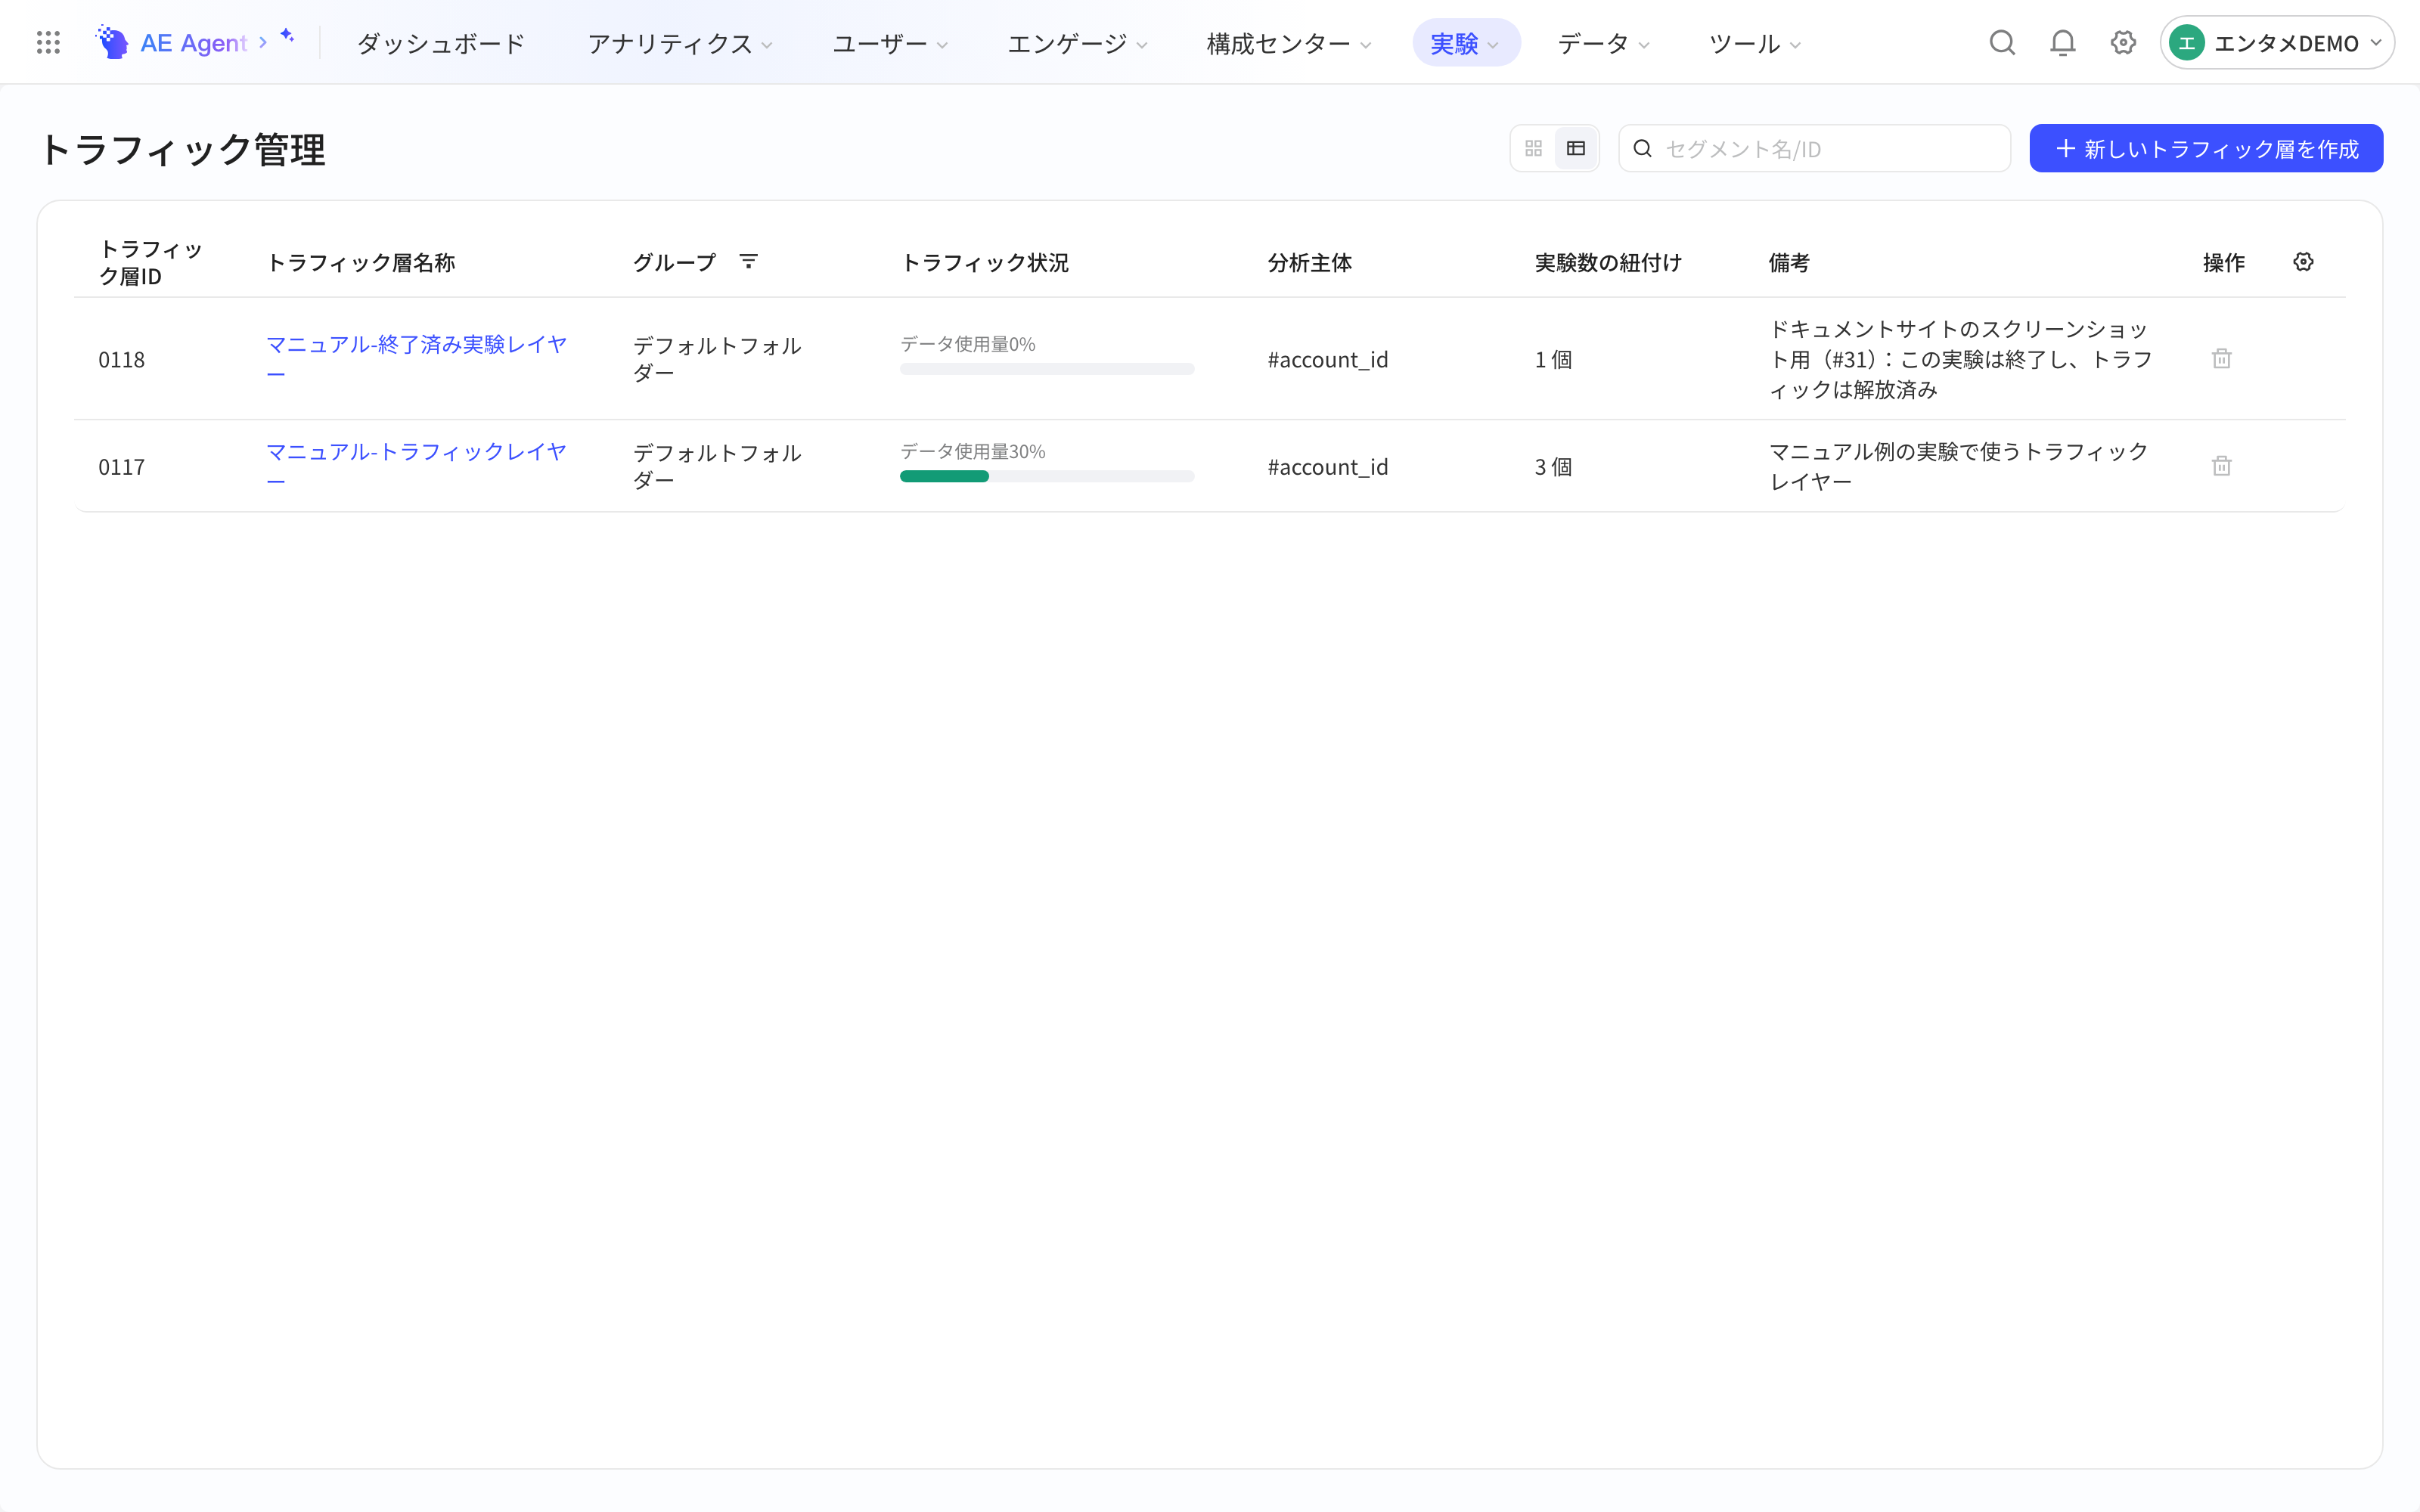Click the データ使用量30% progress bar
The width and height of the screenshot is (2420, 1512).
pos(1047,477)
